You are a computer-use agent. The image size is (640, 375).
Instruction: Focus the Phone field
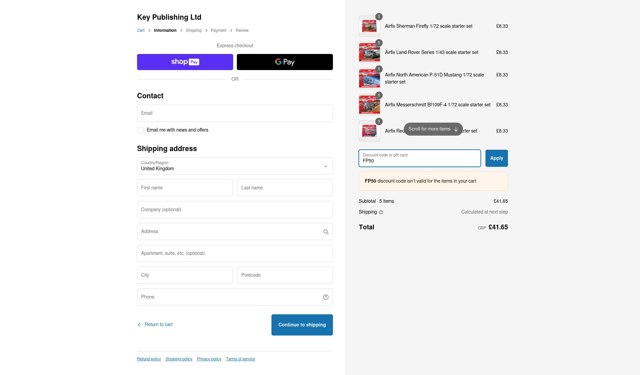[235, 297]
